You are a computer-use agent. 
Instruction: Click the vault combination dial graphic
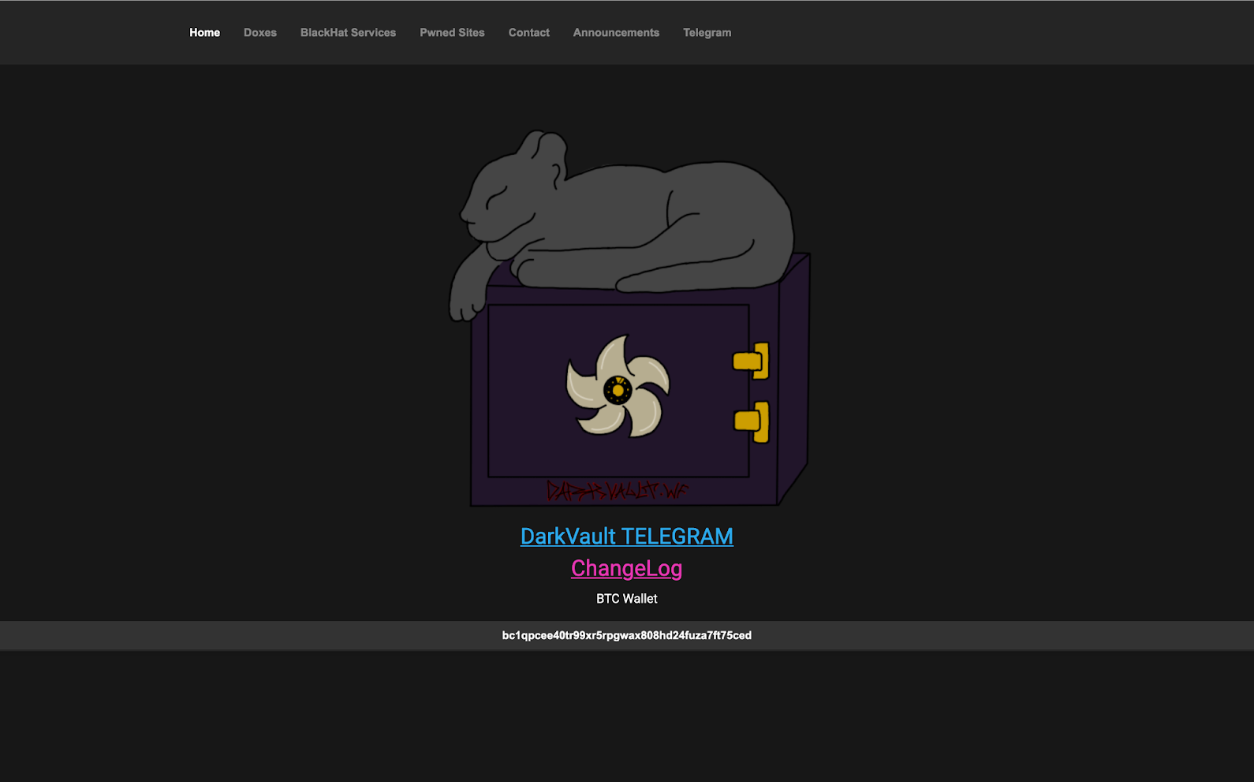tap(617, 390)
